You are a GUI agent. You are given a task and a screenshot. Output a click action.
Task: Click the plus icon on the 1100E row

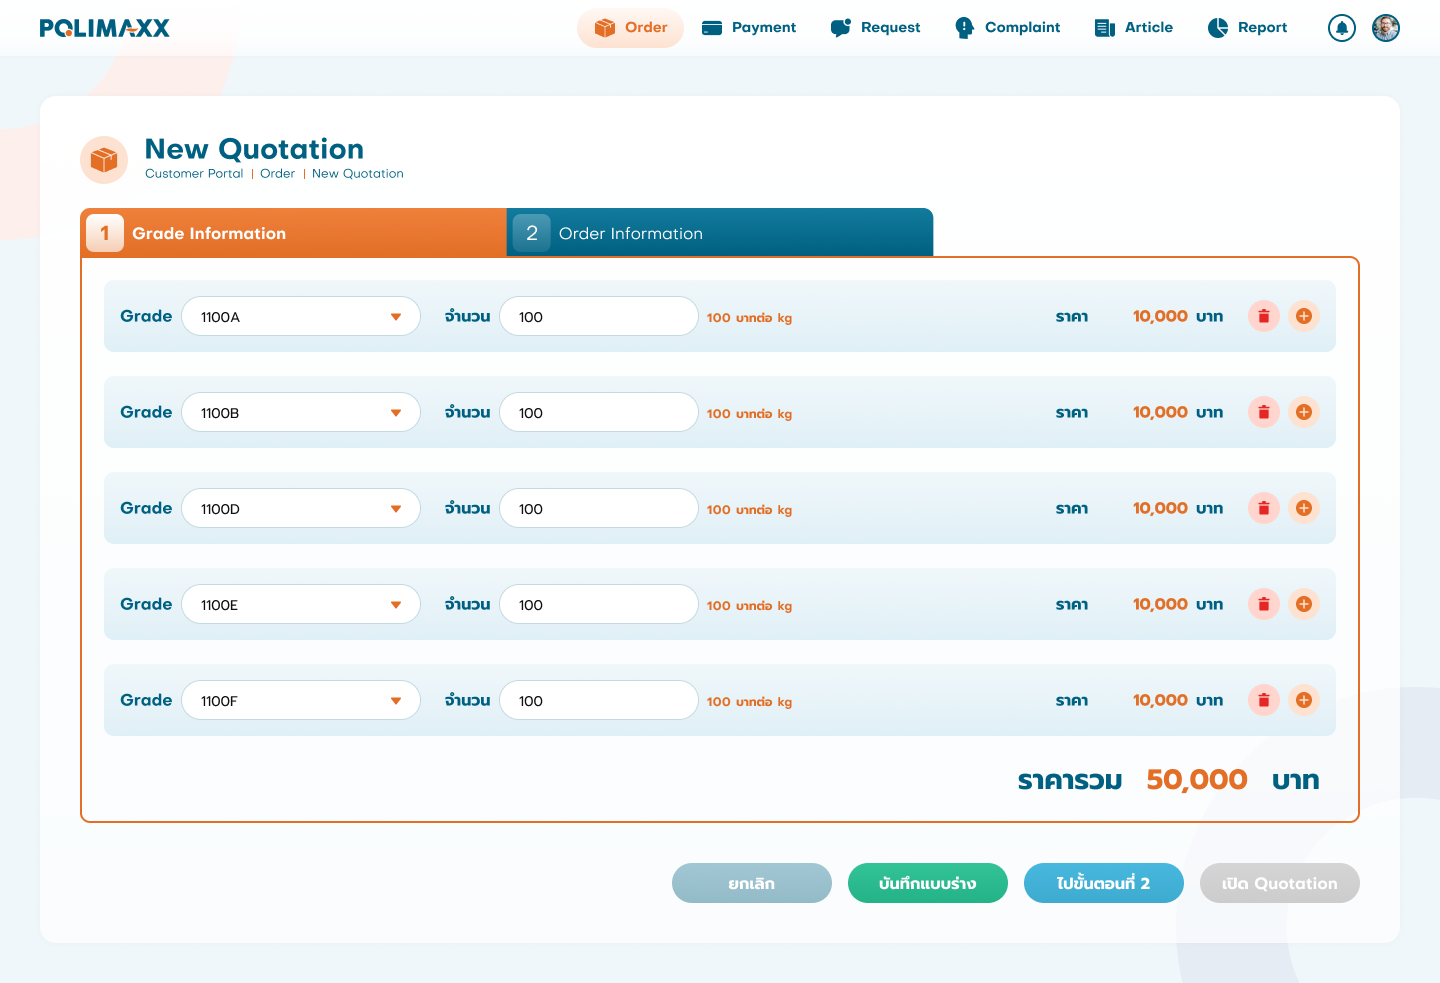pyautogui.click(x=1303, y=604)
